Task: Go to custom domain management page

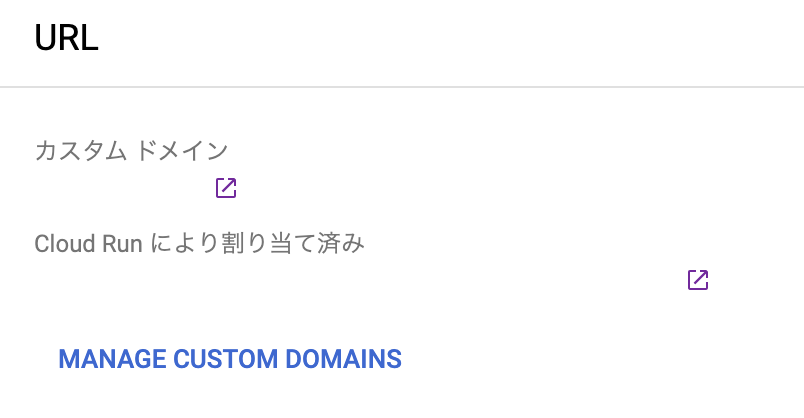Action: pos(230,359)
